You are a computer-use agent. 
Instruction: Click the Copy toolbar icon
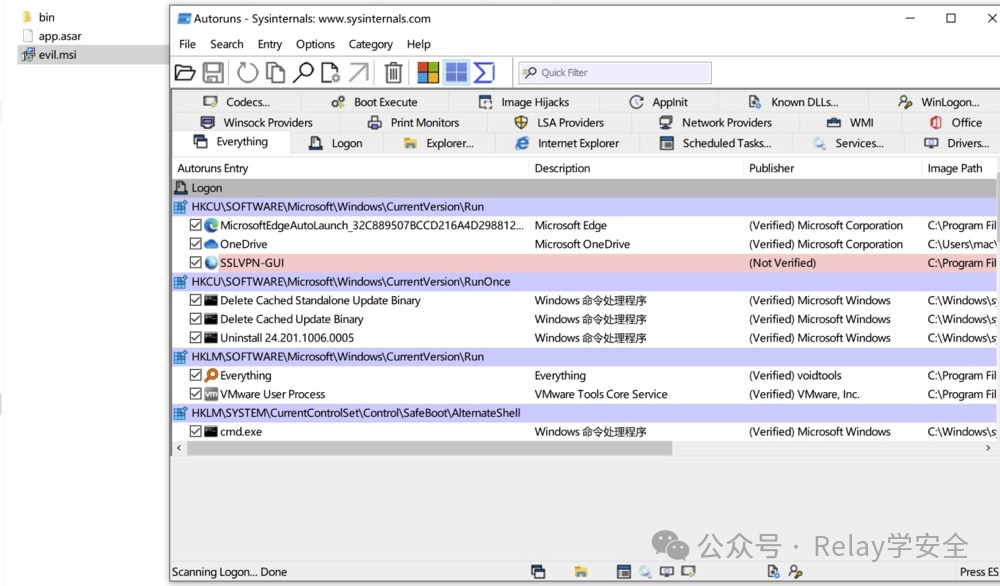pos(275,73)
